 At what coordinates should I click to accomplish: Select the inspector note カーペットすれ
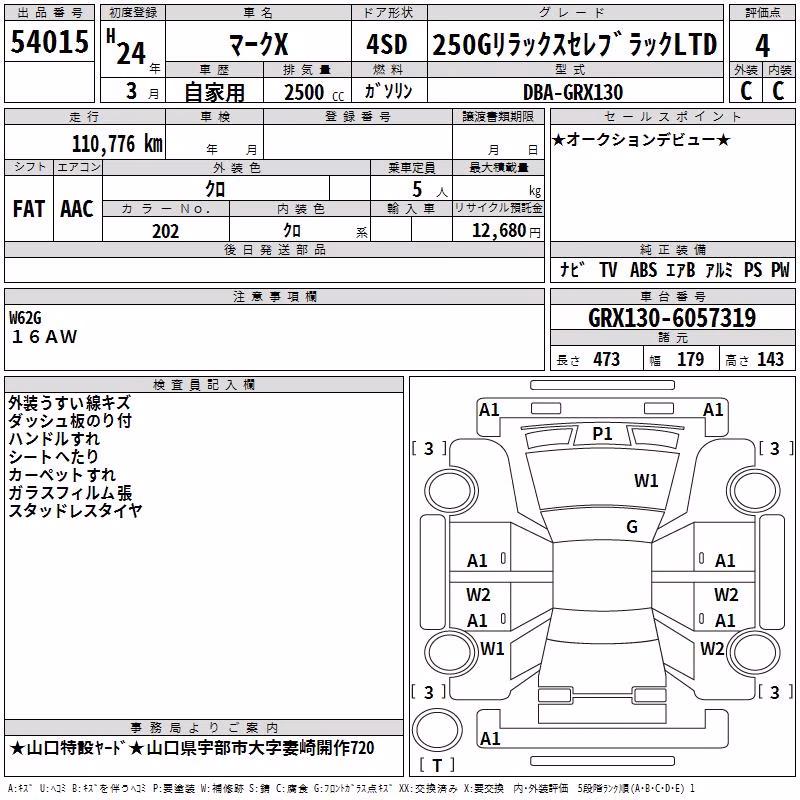[x=62, y=474]
